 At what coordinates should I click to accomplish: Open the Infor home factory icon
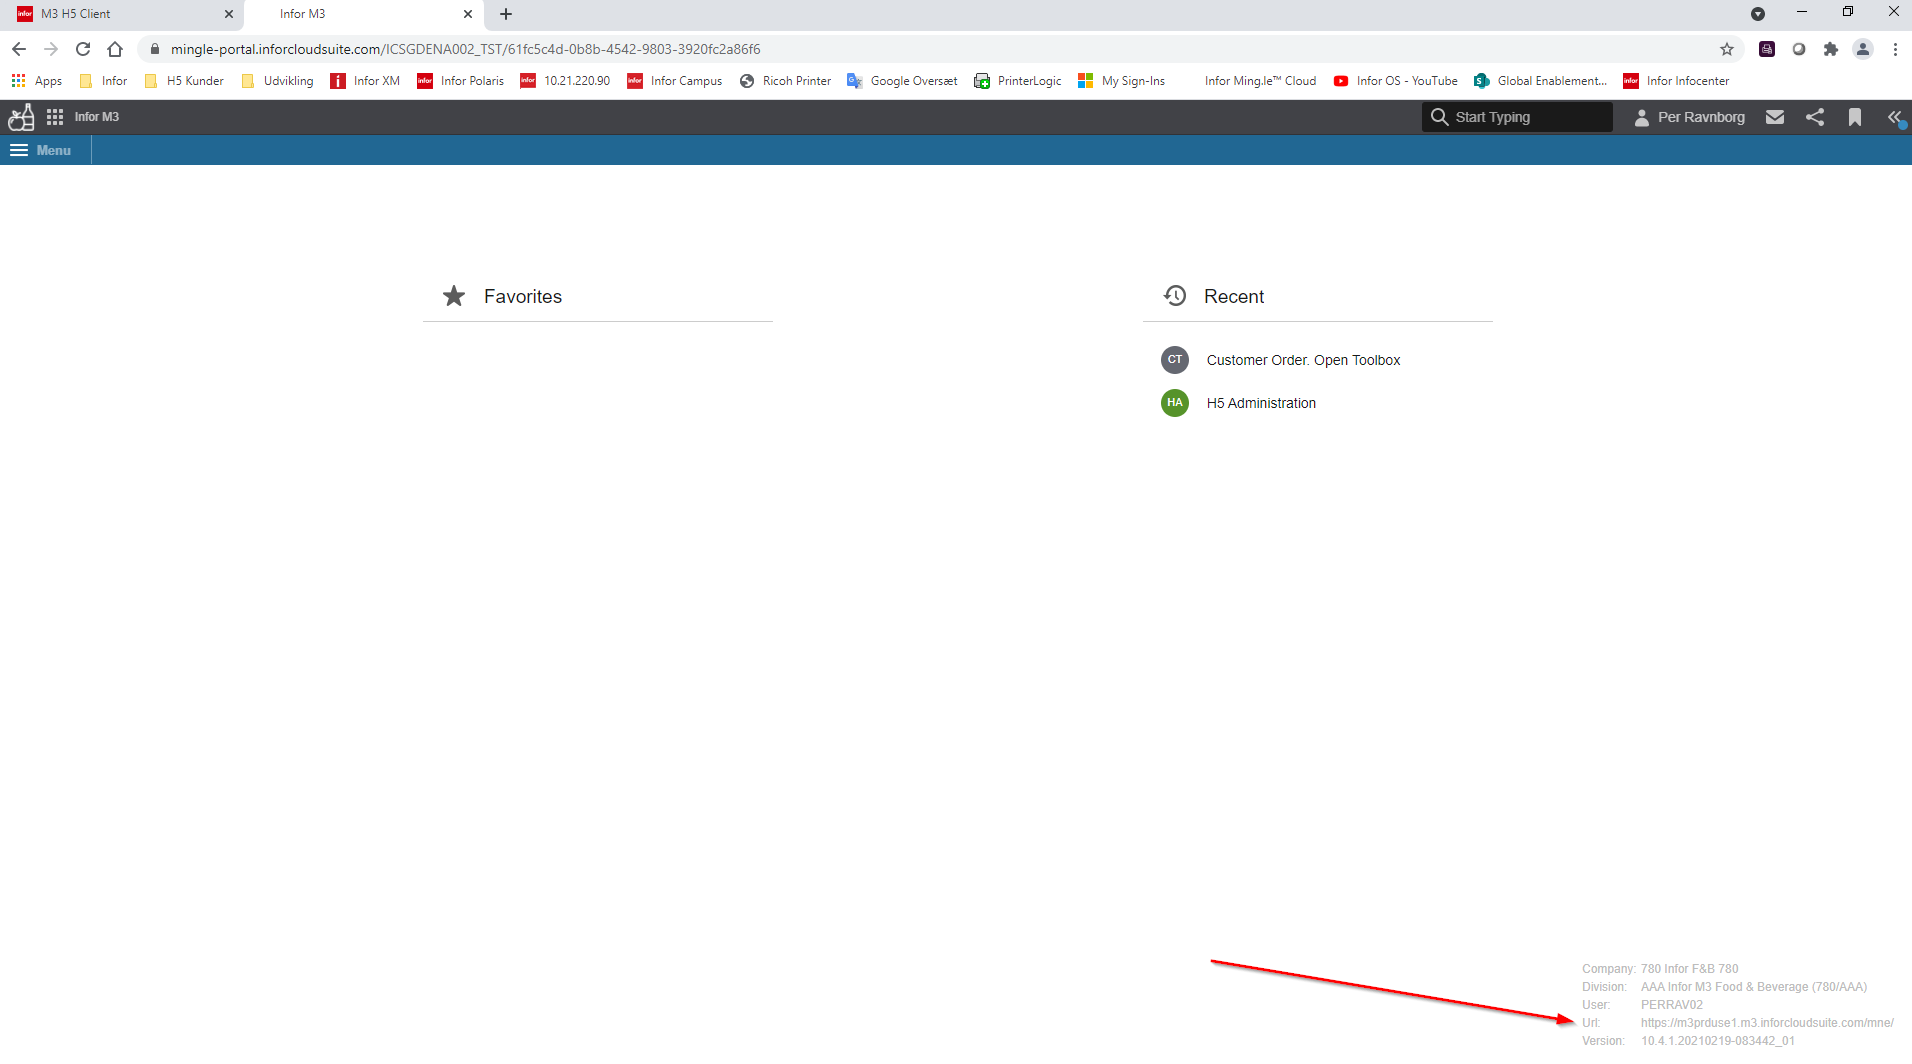[21, 117]
